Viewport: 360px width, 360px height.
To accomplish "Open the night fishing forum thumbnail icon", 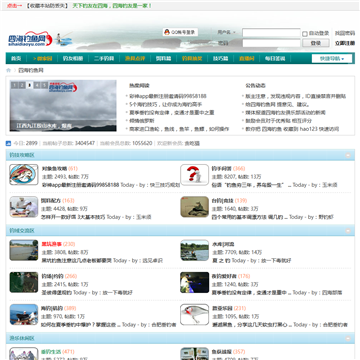I will 195,282.
